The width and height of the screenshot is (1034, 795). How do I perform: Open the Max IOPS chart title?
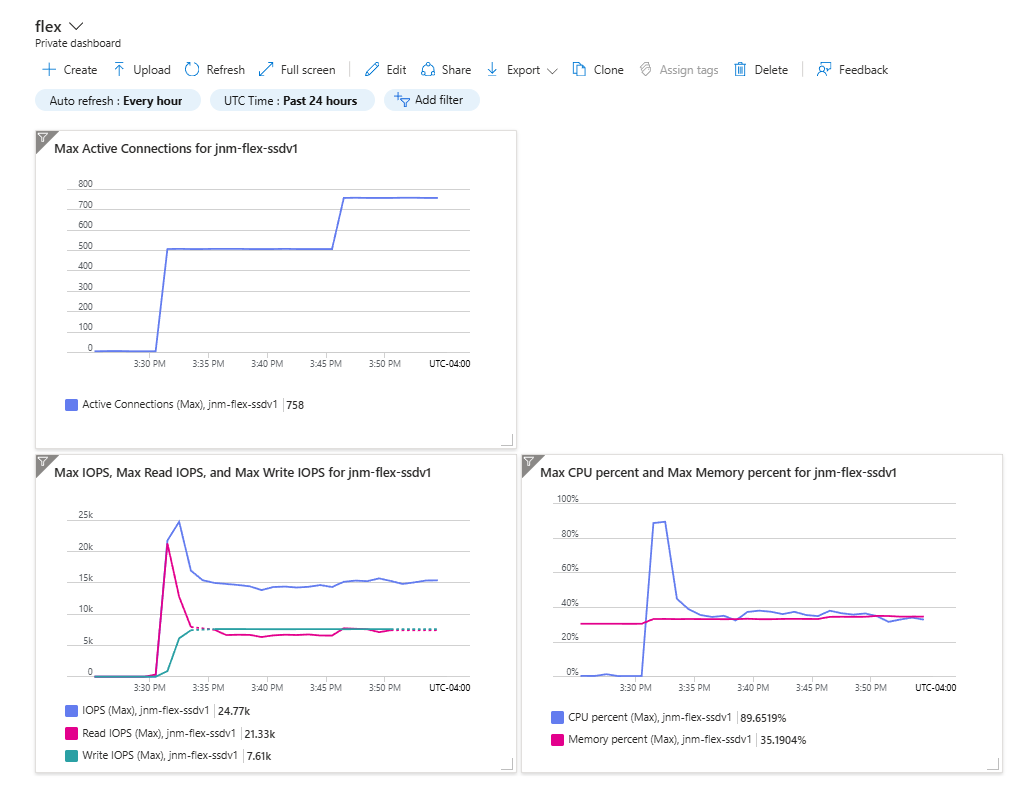coord(243,473)
